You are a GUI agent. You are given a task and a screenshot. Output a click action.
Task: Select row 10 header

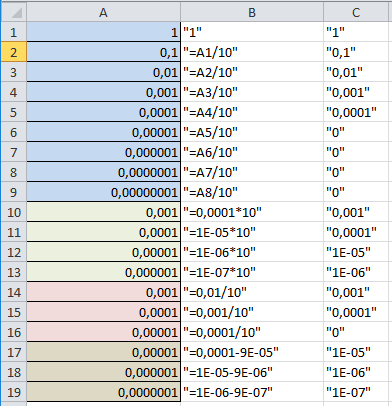pyautogui.click(x=14, y=212)
